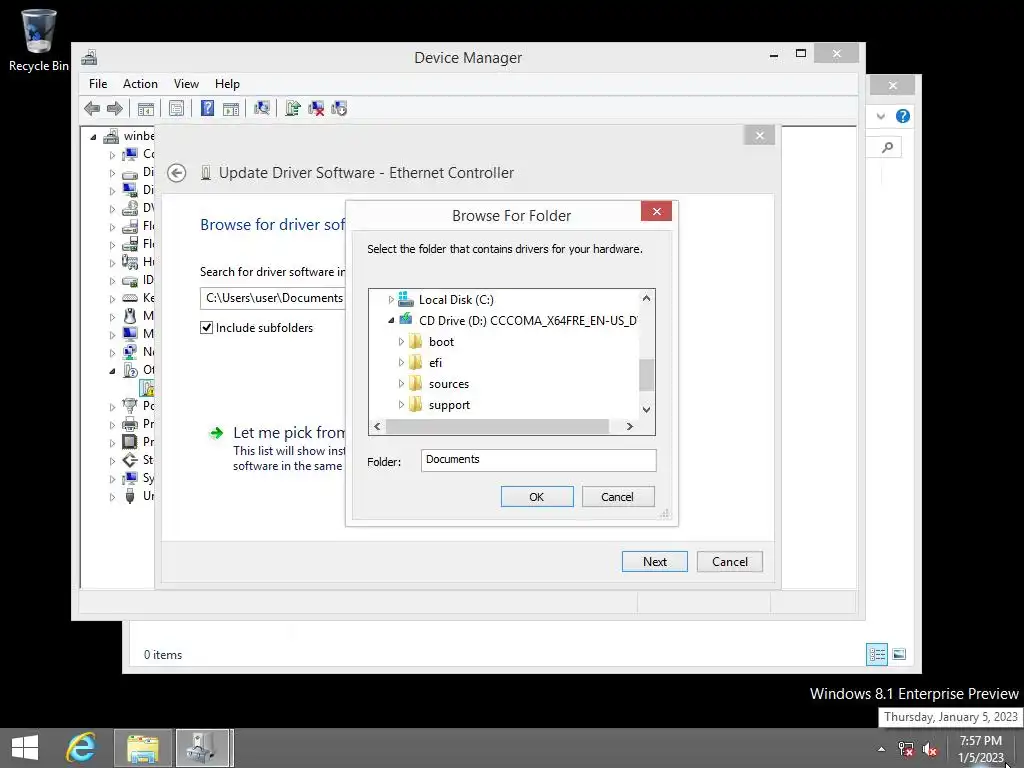Click the folder tree scroll up arrow
Image resolution: width=1024 pixels, height=768 pixels.
646,298
